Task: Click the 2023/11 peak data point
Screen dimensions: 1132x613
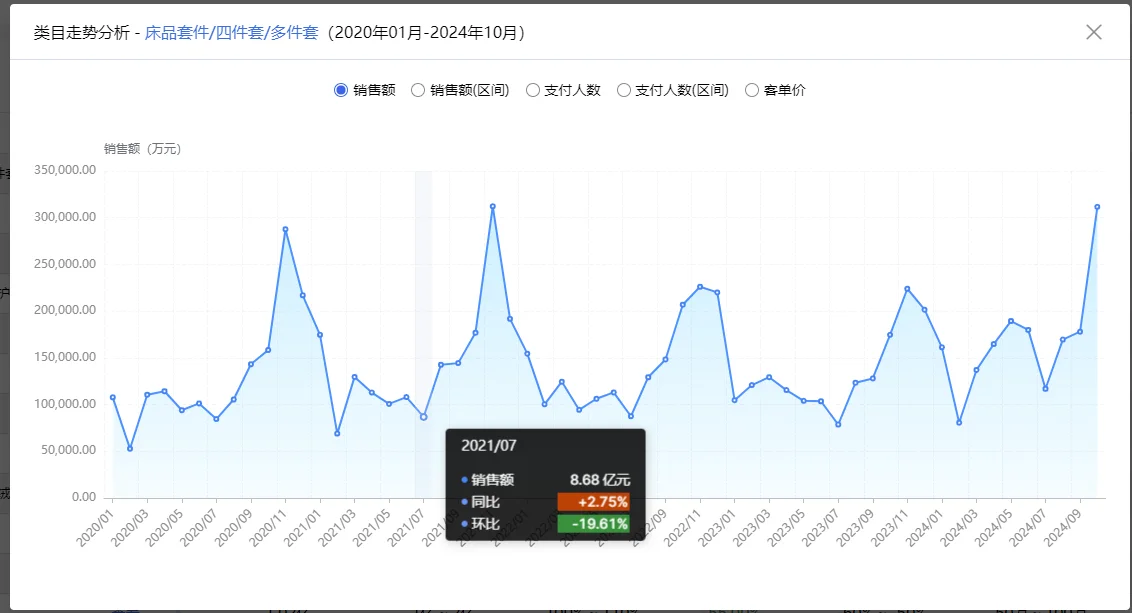Action: pos(907,289)
